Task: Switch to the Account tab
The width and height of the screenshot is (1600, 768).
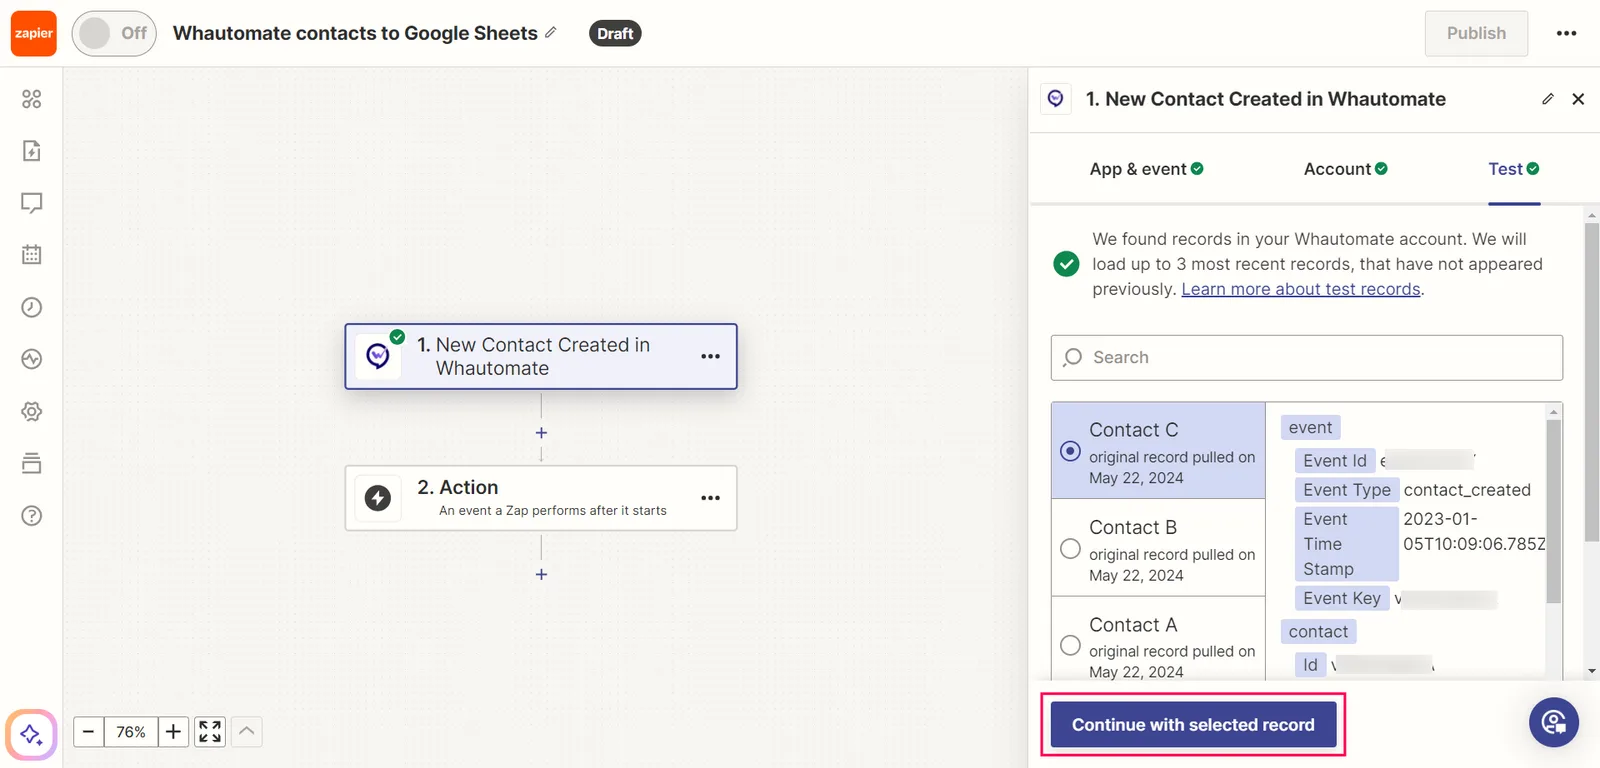Action: tap(1346, 169)
